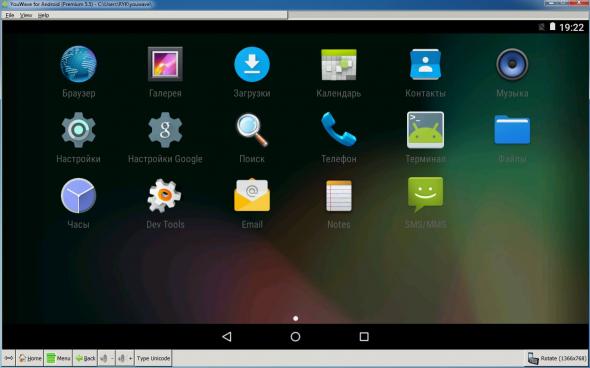The image size is (590, 368).
Task: Launch the Телефон phone app
Action: (x=339, y=129)
